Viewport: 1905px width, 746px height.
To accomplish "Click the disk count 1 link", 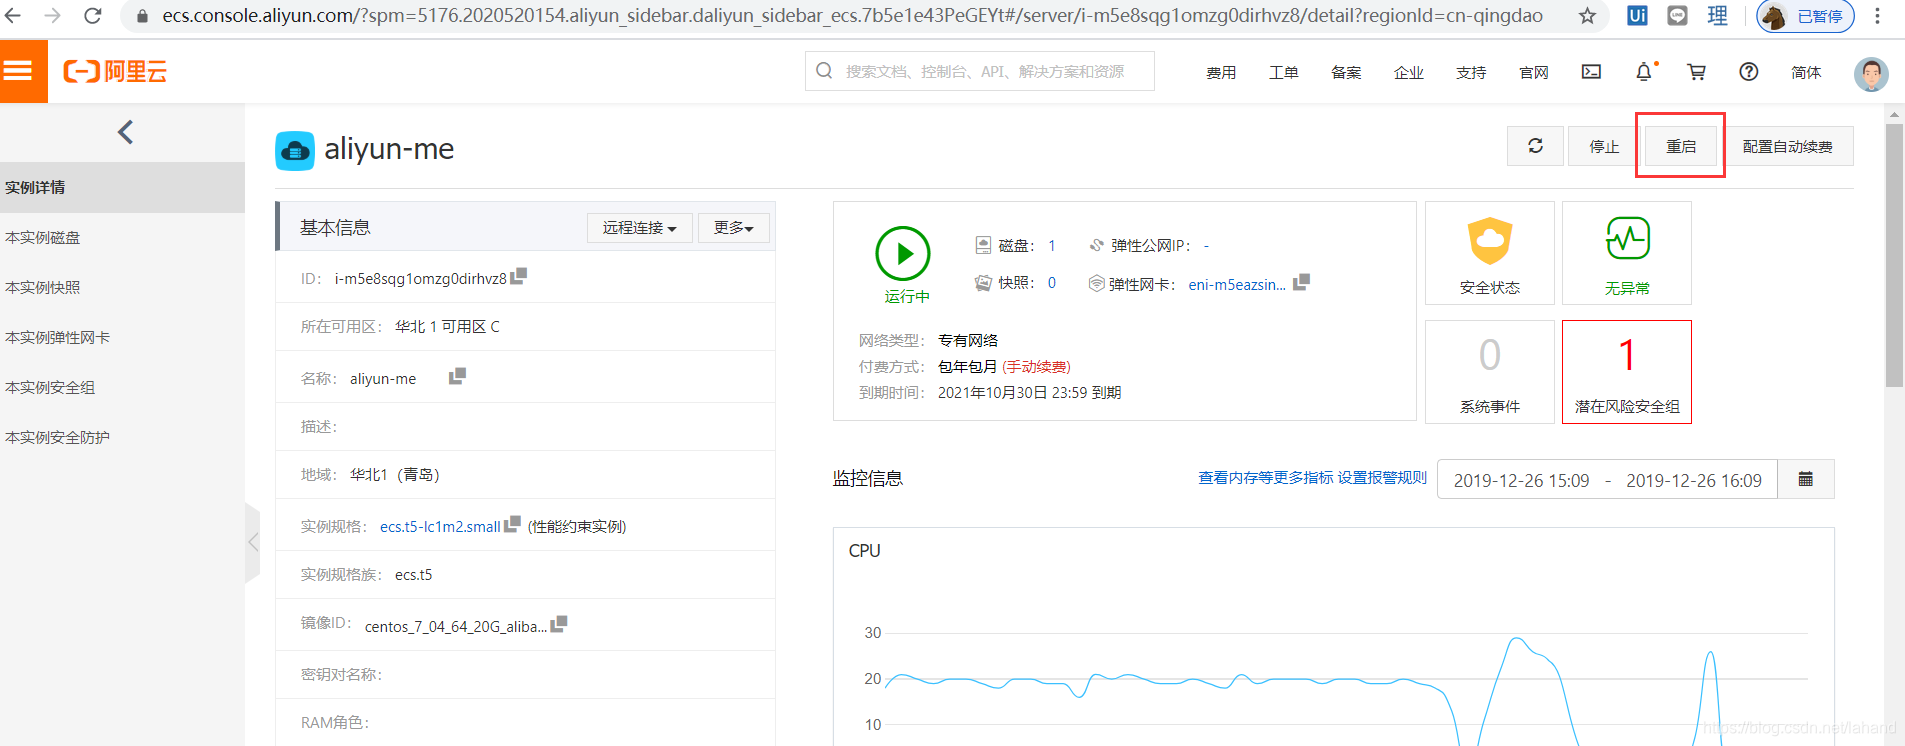I will [x=1052, y=245].
